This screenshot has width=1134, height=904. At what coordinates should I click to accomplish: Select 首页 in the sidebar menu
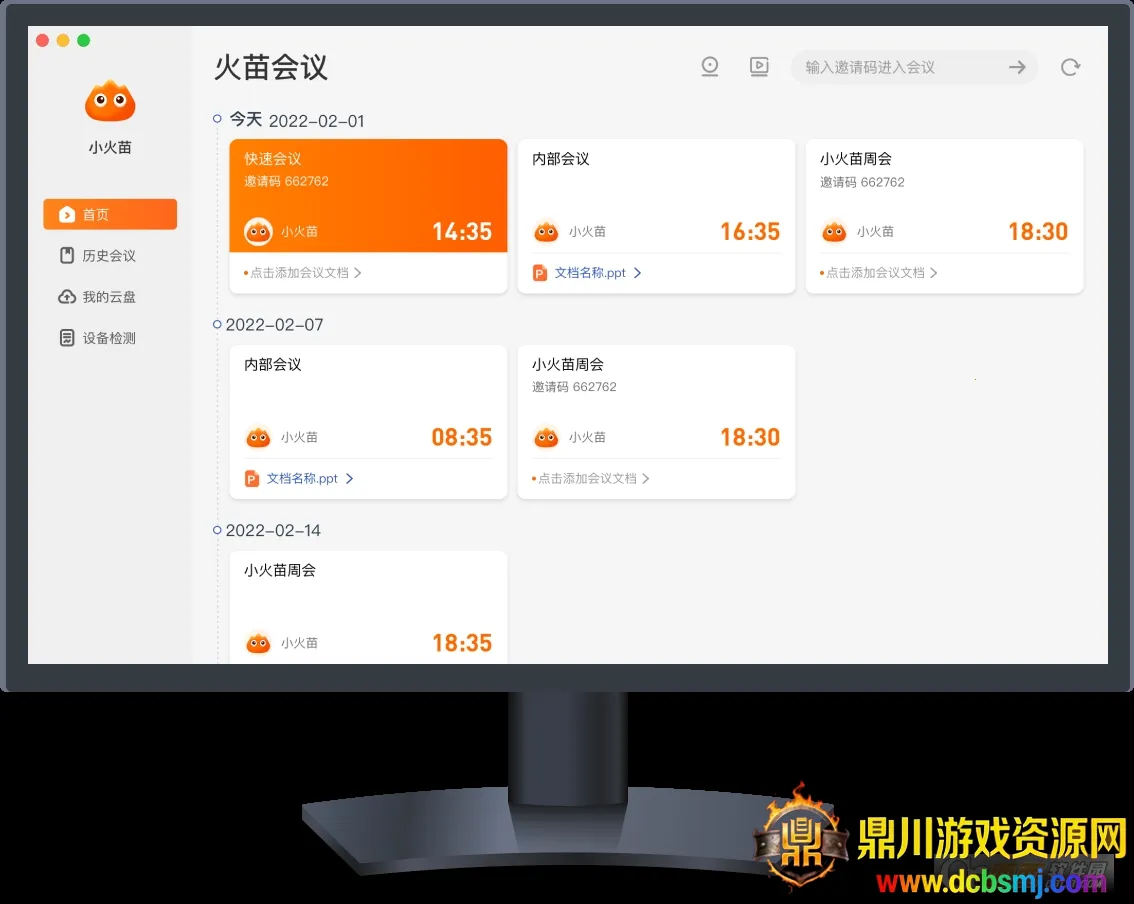tap(110, 214)
